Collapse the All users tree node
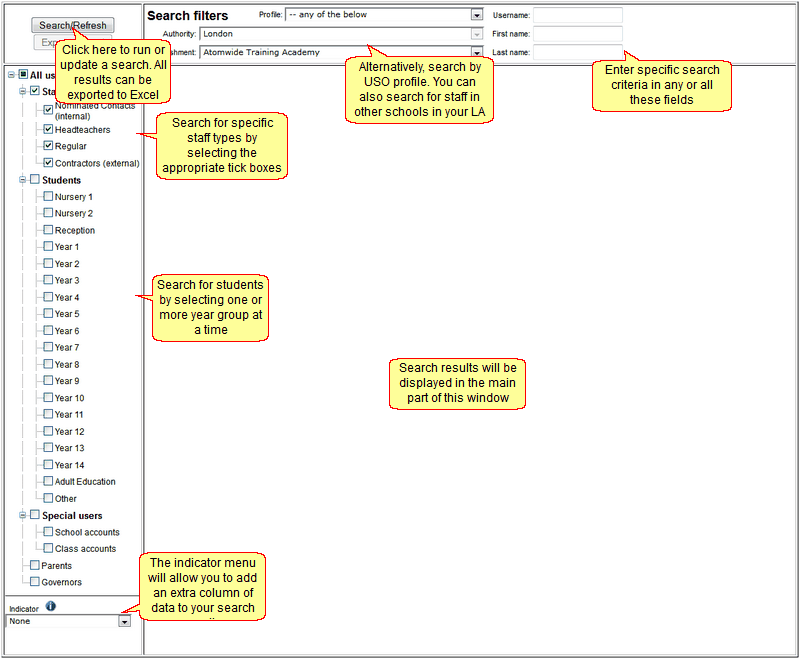Screen dimensions: 800x659 tap(11, 75)
